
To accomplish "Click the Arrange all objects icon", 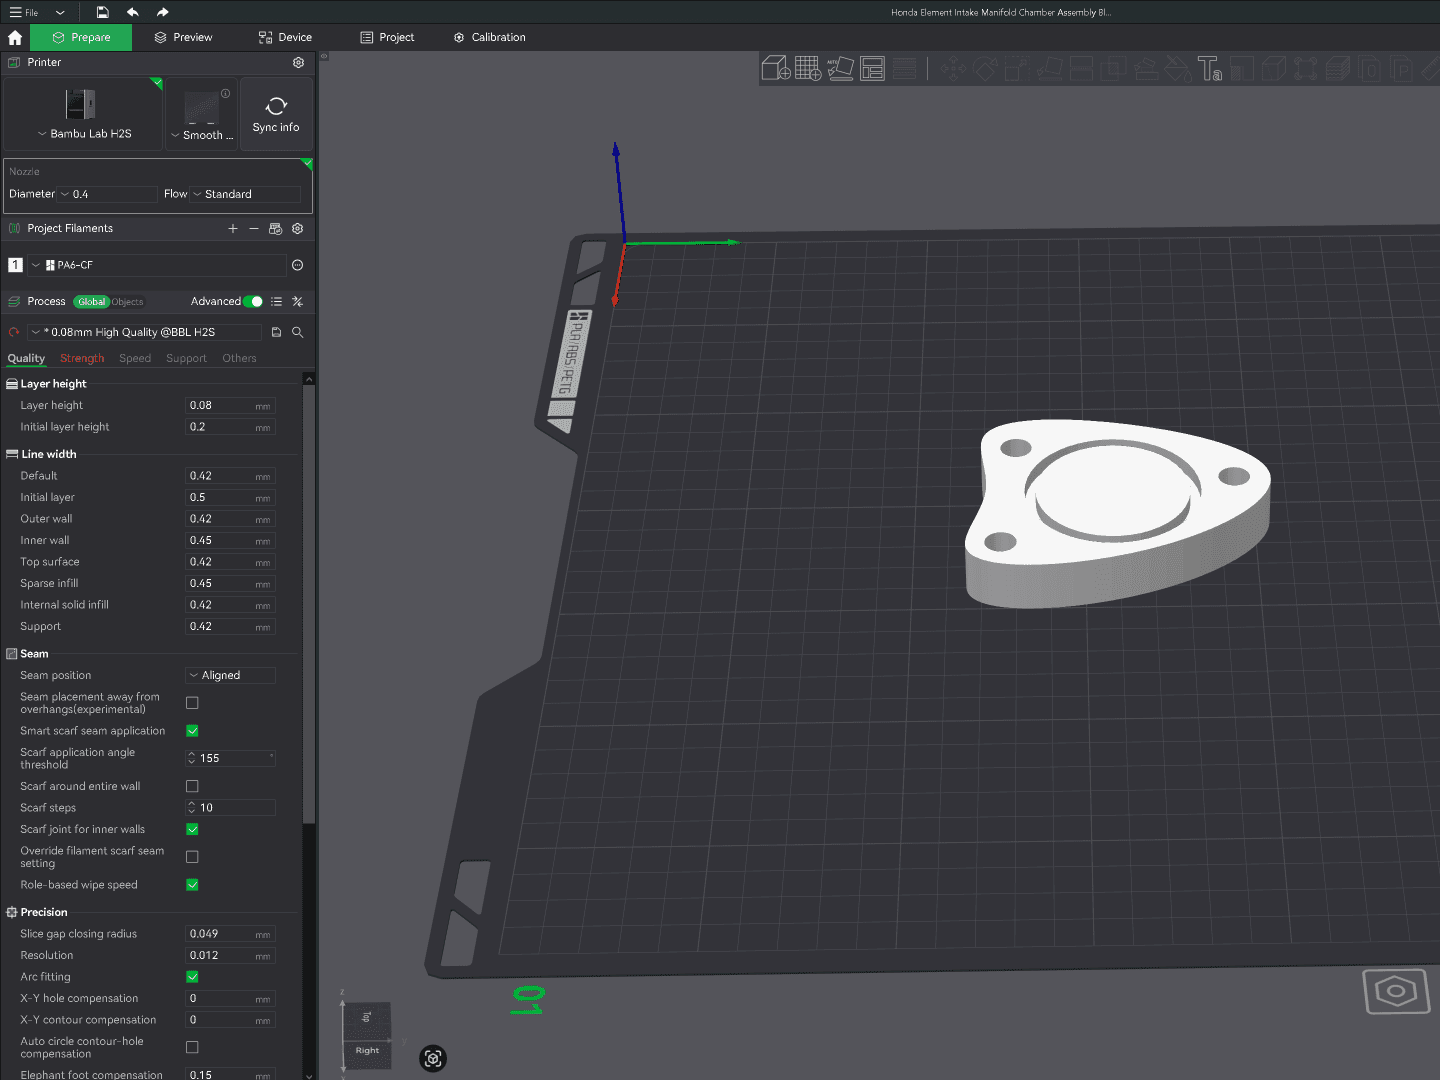I will pyautogui.click(x=873, y=68).
